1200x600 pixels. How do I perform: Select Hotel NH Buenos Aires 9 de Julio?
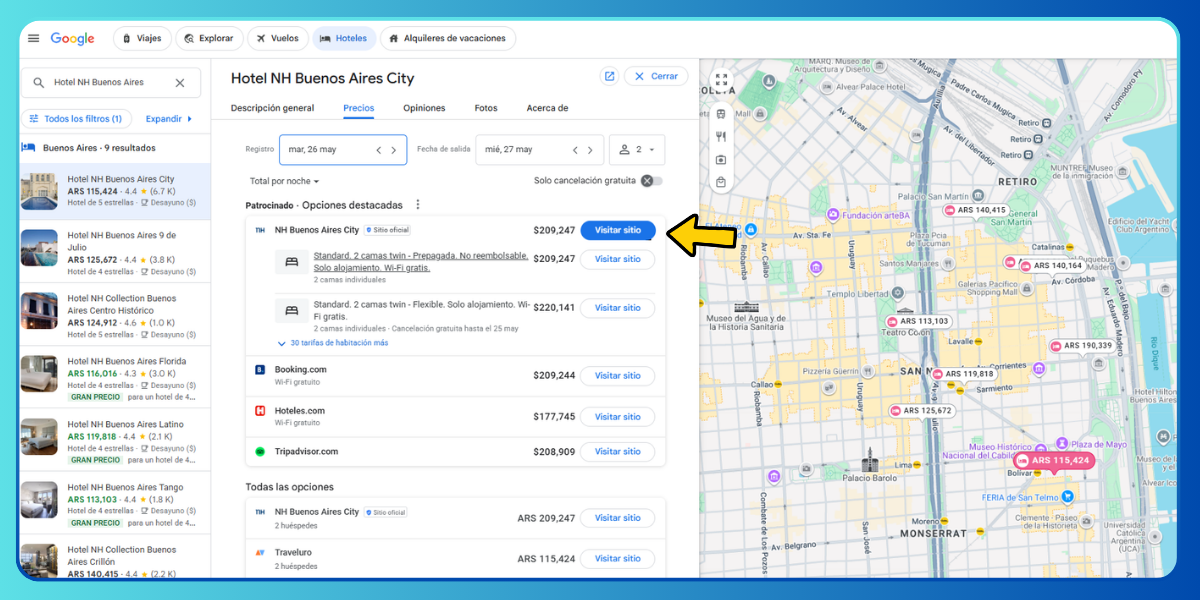pyautogui.click(x=115, y=253)
